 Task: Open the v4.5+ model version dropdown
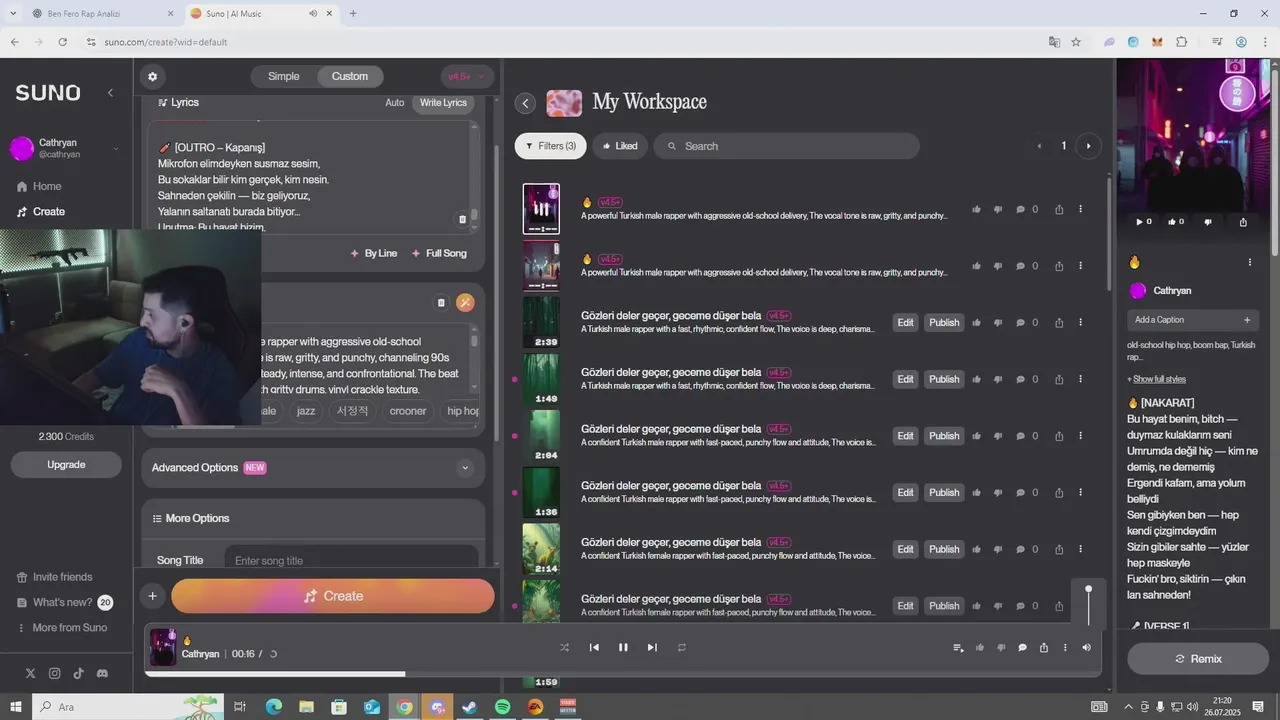(x=467, y=76)
